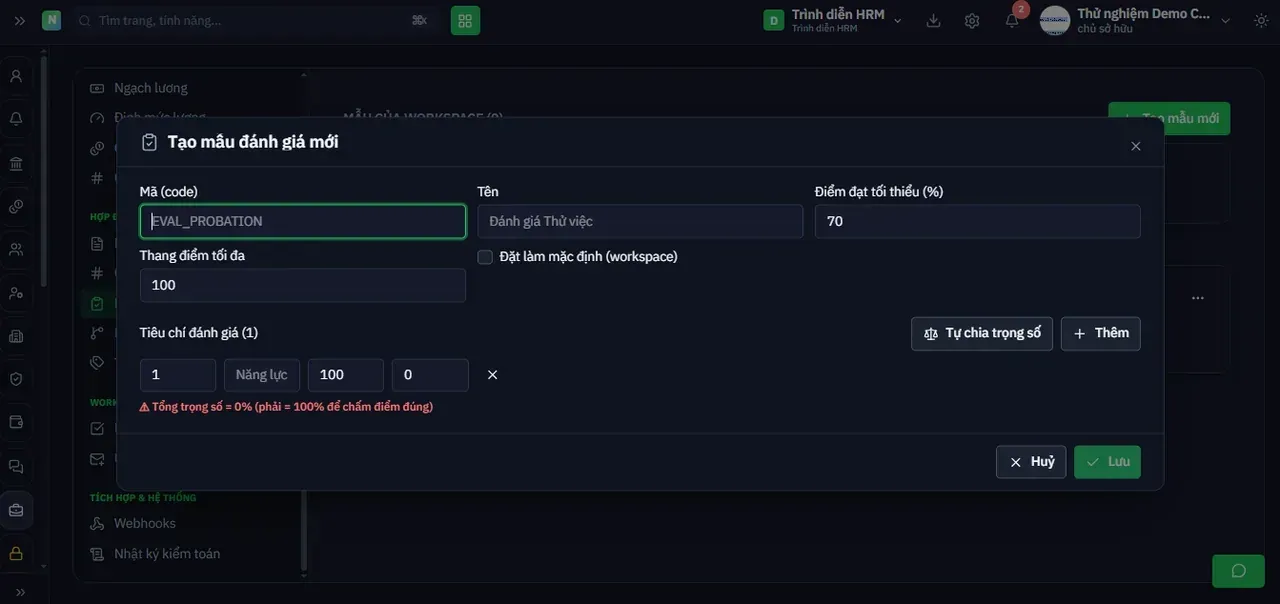Screen dimensions: 1280x604
Task: Click the padlock icon in left rail
Action: coord(16,553)
